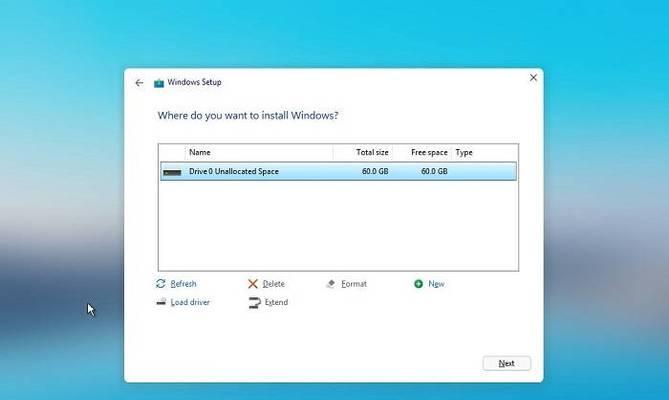Click the Refresh icon
Viewport: 669px width, 400px height.
click(161, 284)
